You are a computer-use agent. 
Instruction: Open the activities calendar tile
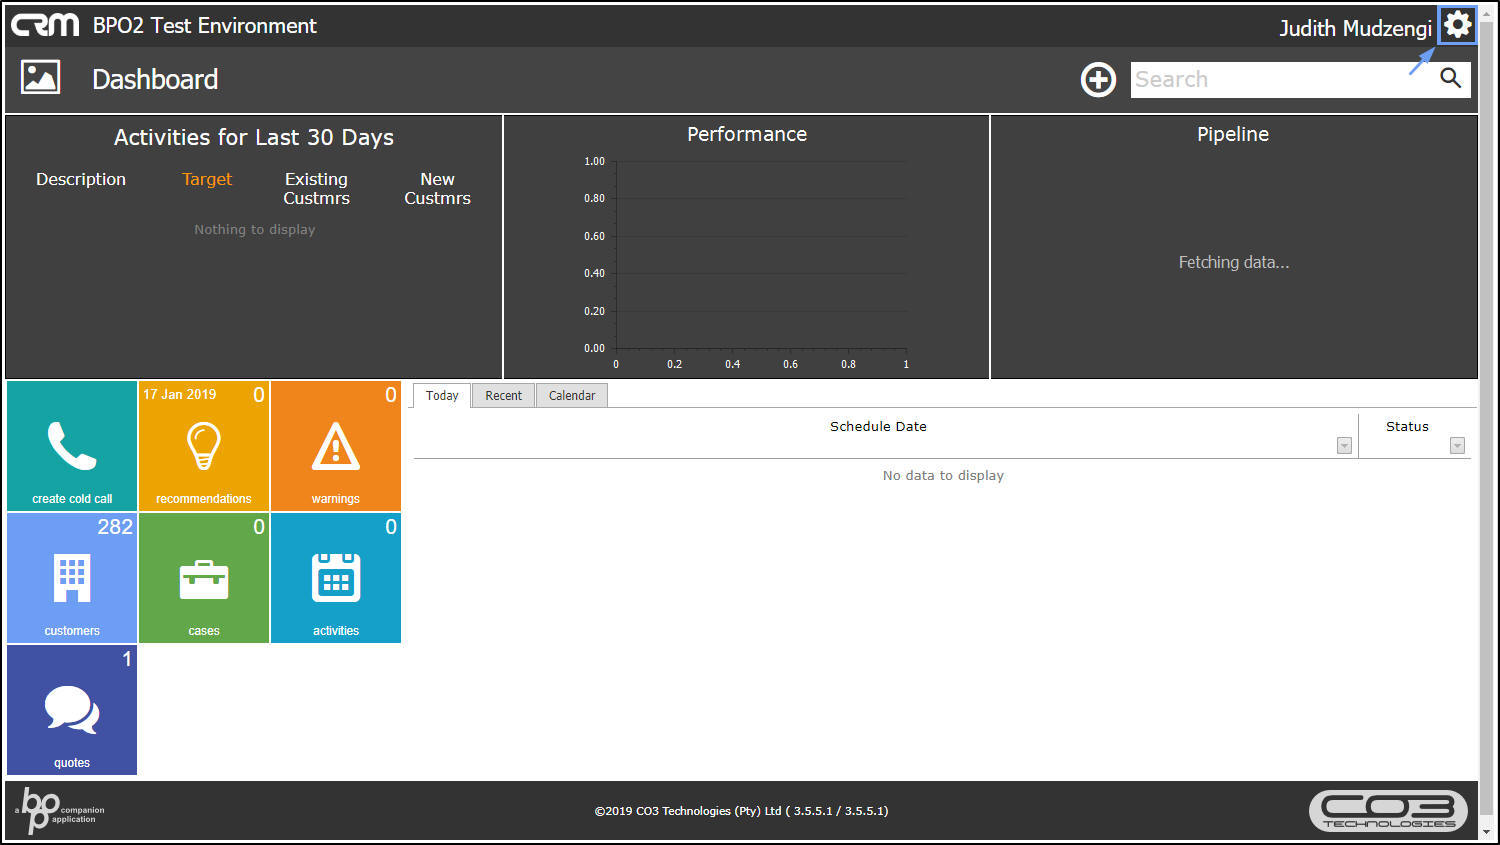pyautogui.click(x=336, y=578)
